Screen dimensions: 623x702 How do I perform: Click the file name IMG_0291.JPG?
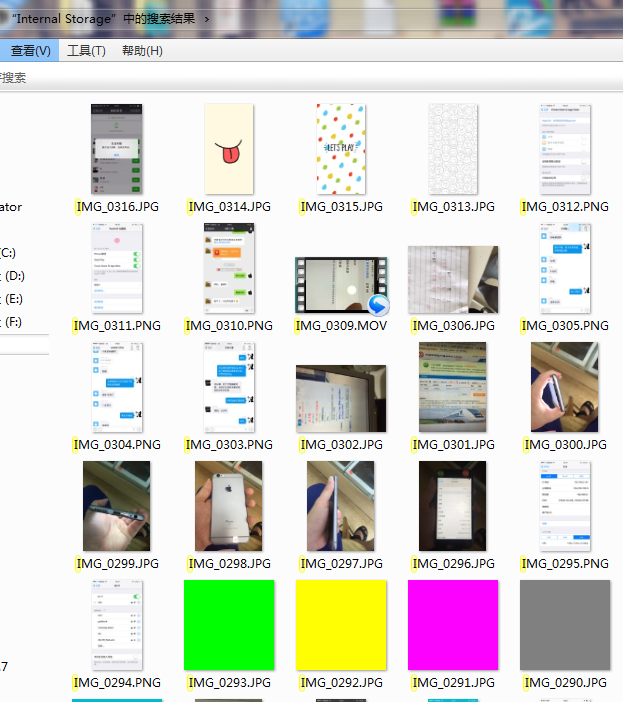tap(453, 683)
